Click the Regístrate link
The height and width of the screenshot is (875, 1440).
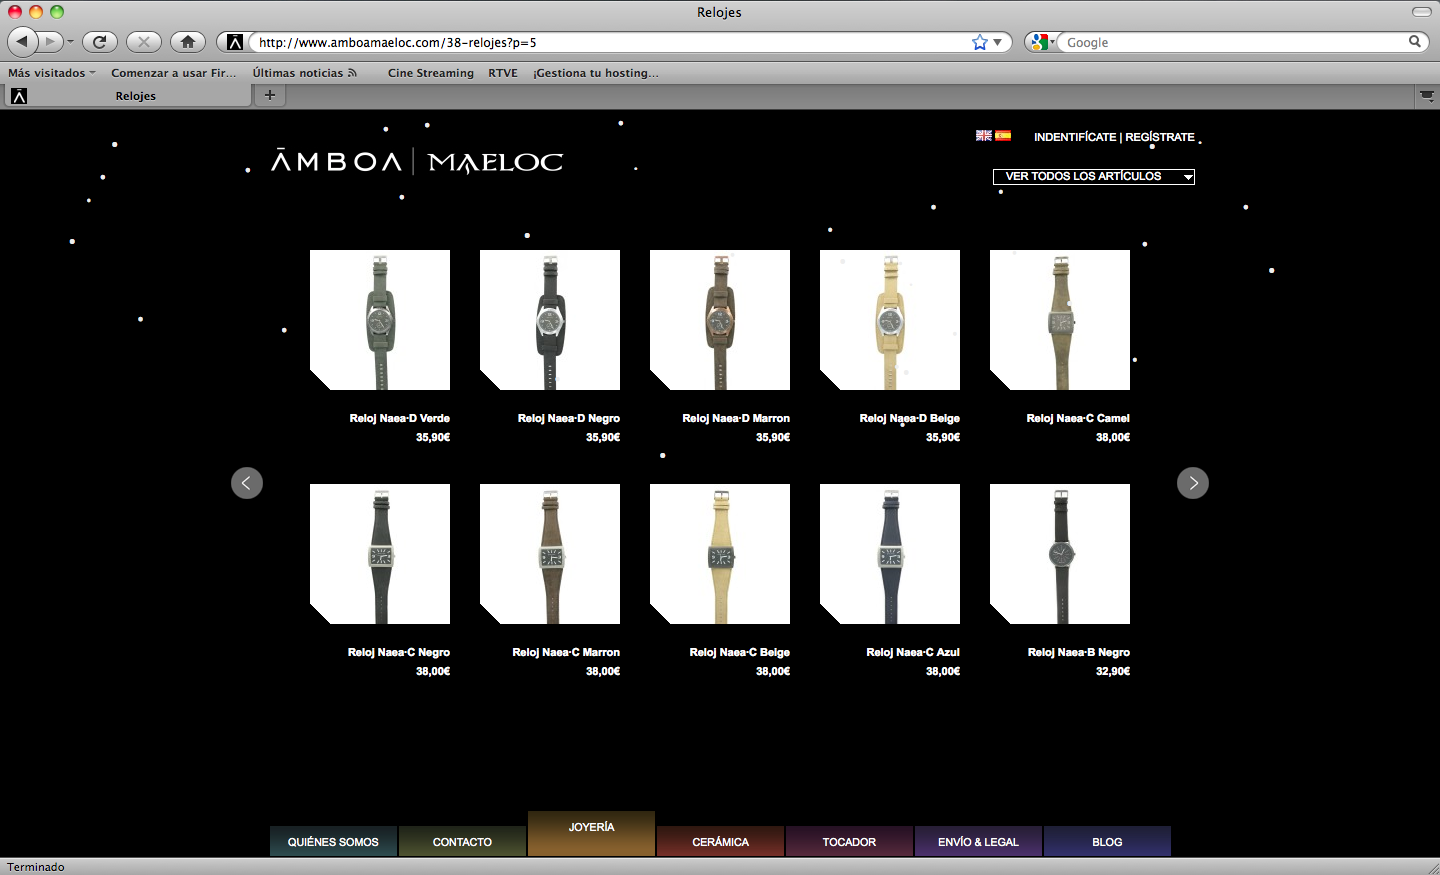tap(1160, 137)
